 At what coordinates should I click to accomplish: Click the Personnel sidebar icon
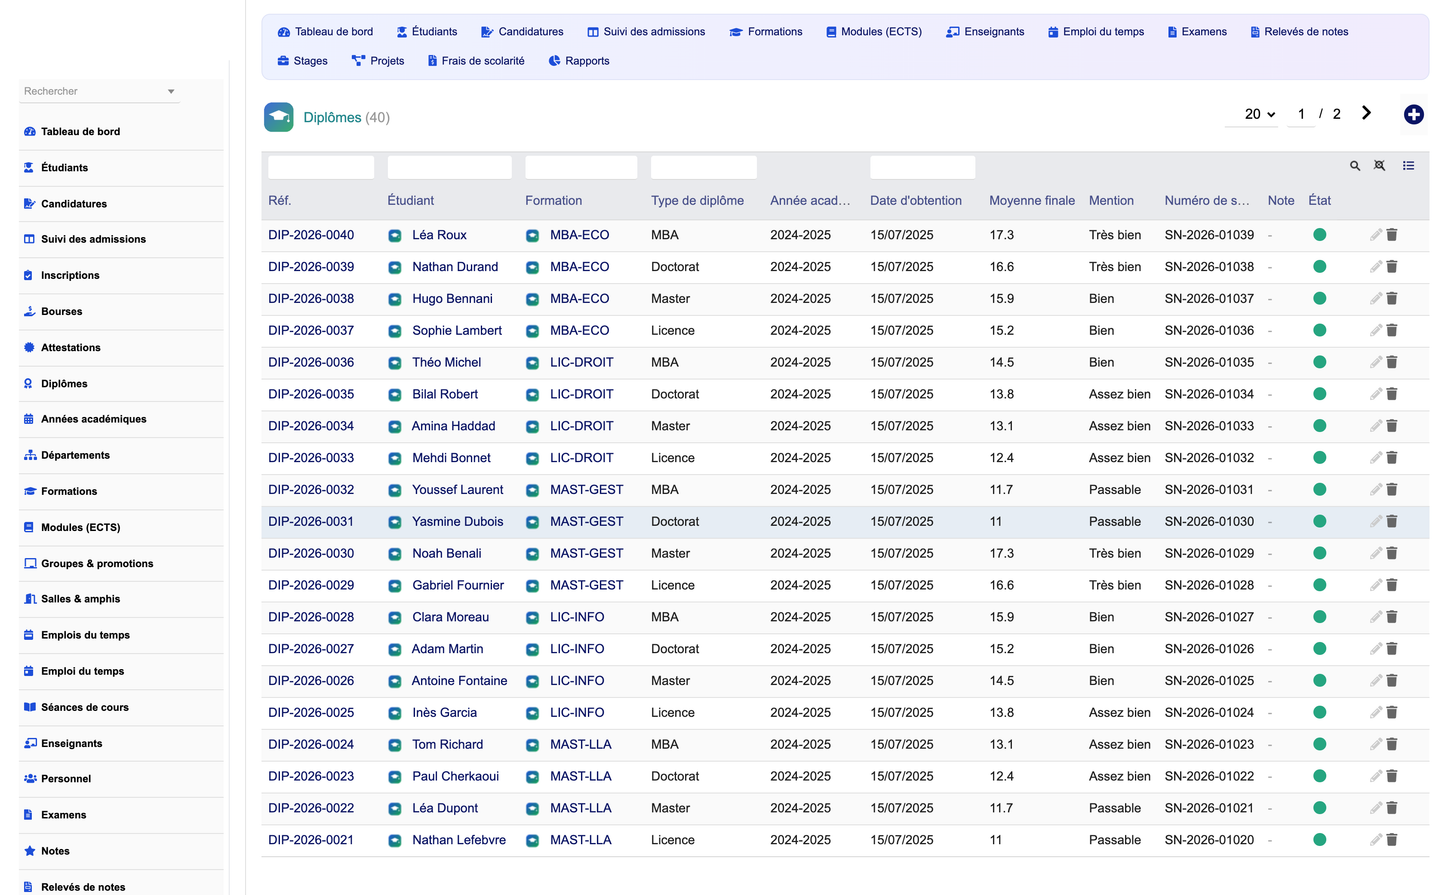[x=29, y=779]
